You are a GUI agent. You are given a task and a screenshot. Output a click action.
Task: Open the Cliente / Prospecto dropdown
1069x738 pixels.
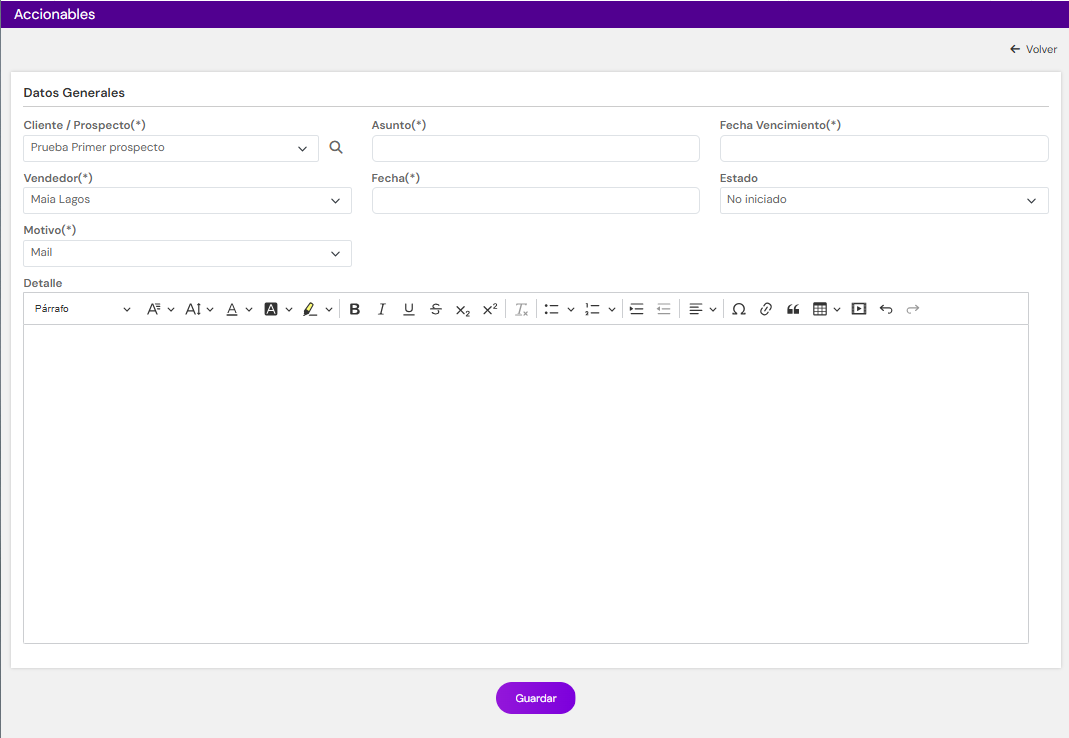[x=170, y=148]
